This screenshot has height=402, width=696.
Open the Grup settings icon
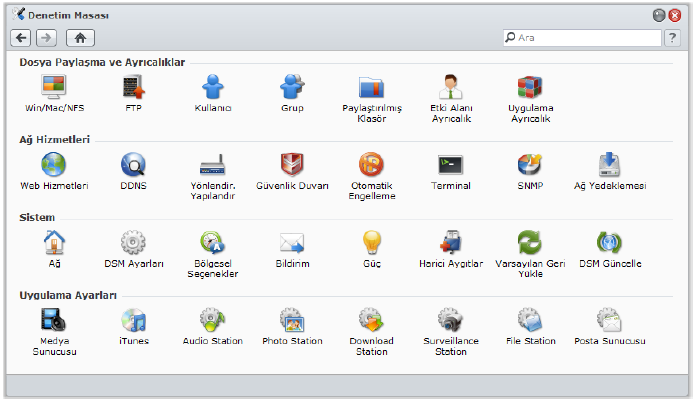[x=292, y=88]
